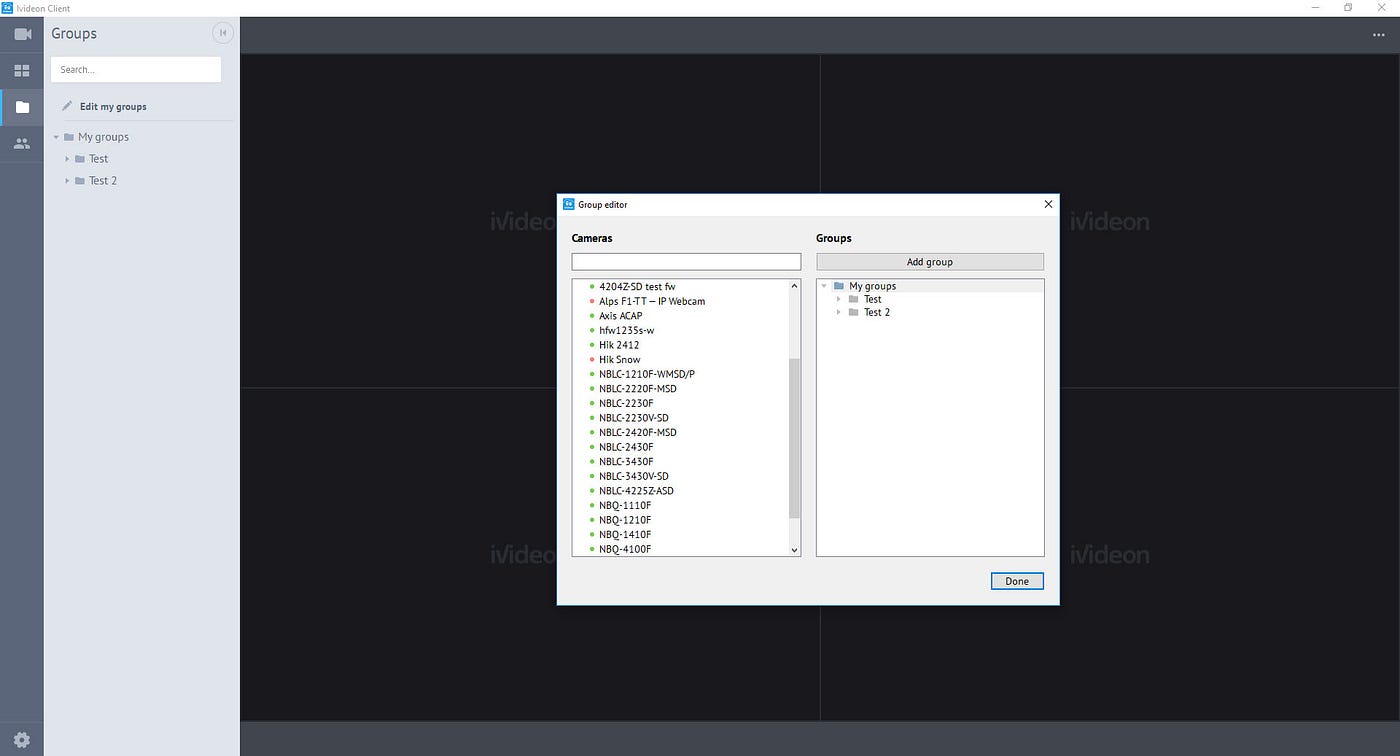
Task: Open the three-dots menu at top right
Action: point(1379,35)
